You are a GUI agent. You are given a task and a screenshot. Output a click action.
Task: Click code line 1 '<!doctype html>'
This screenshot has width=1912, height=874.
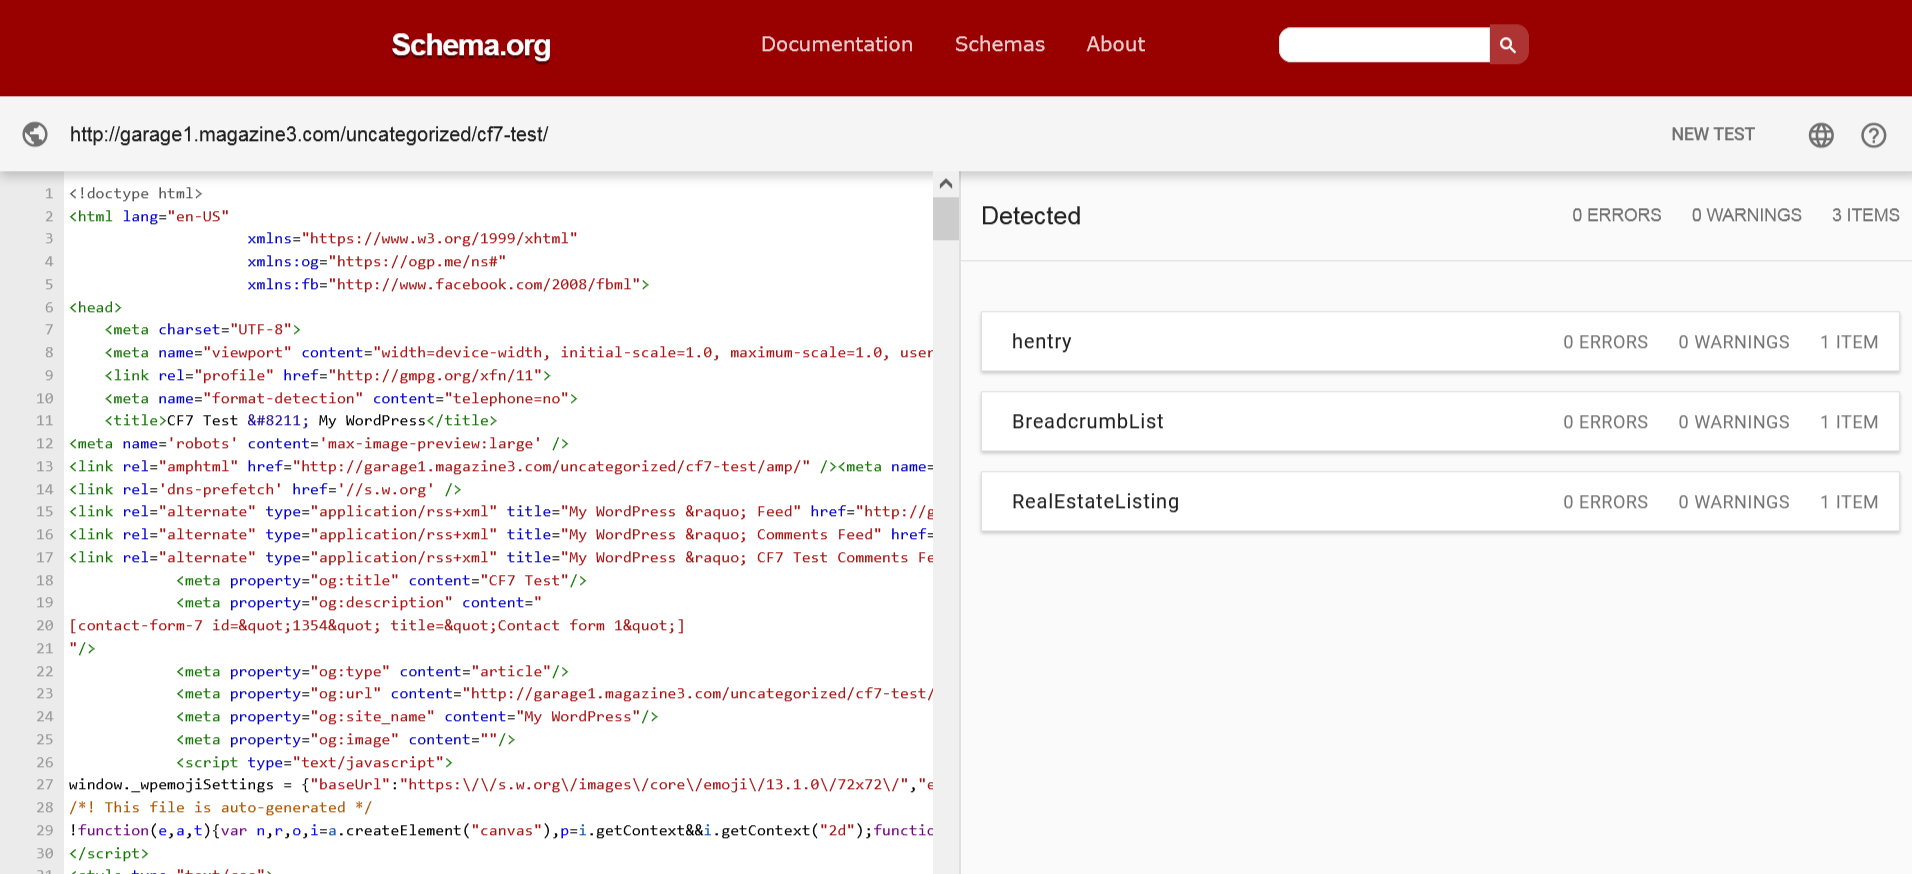136,193
